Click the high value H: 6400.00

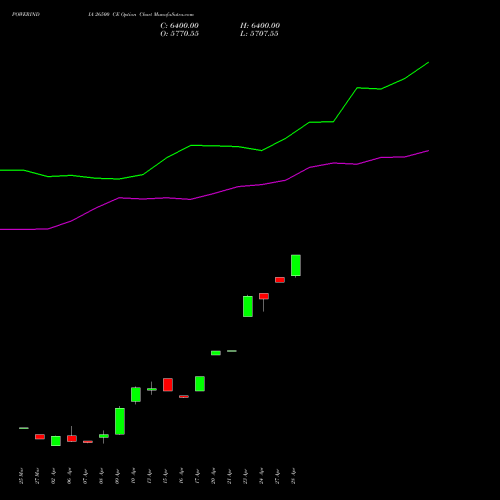[260, 26]
